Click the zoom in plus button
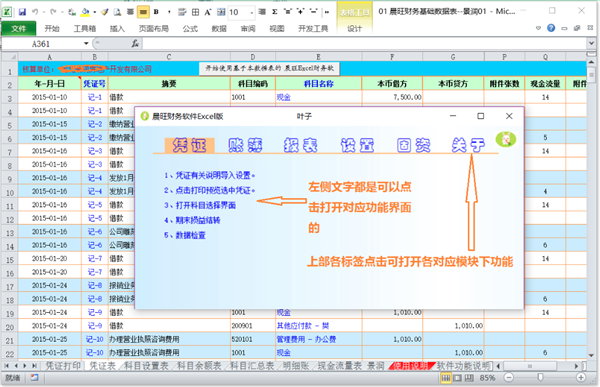600x387 pixels. tap(581, 378)
